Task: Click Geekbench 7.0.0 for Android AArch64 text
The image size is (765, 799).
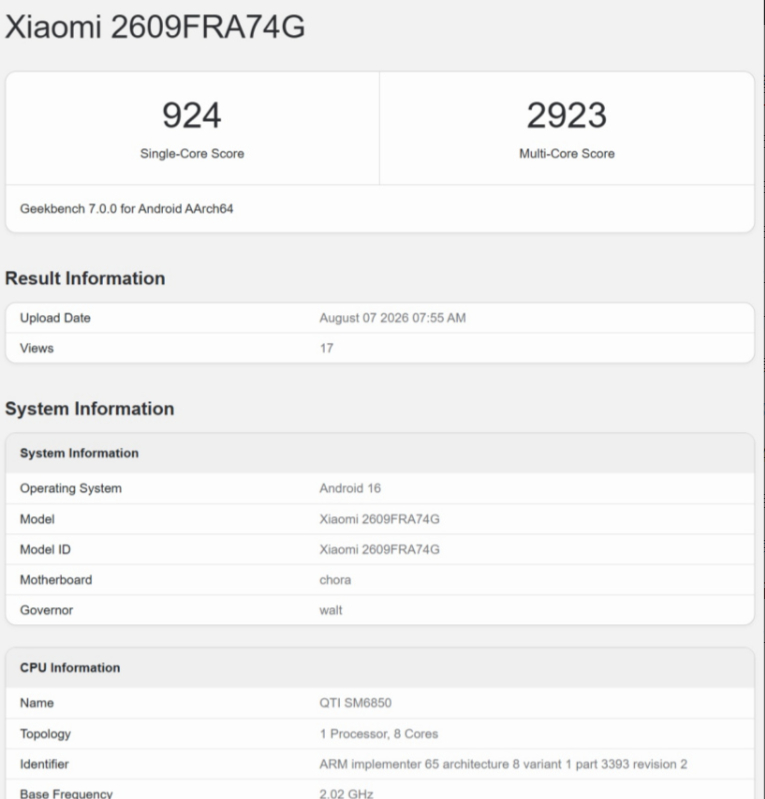Action: (126, 209)
